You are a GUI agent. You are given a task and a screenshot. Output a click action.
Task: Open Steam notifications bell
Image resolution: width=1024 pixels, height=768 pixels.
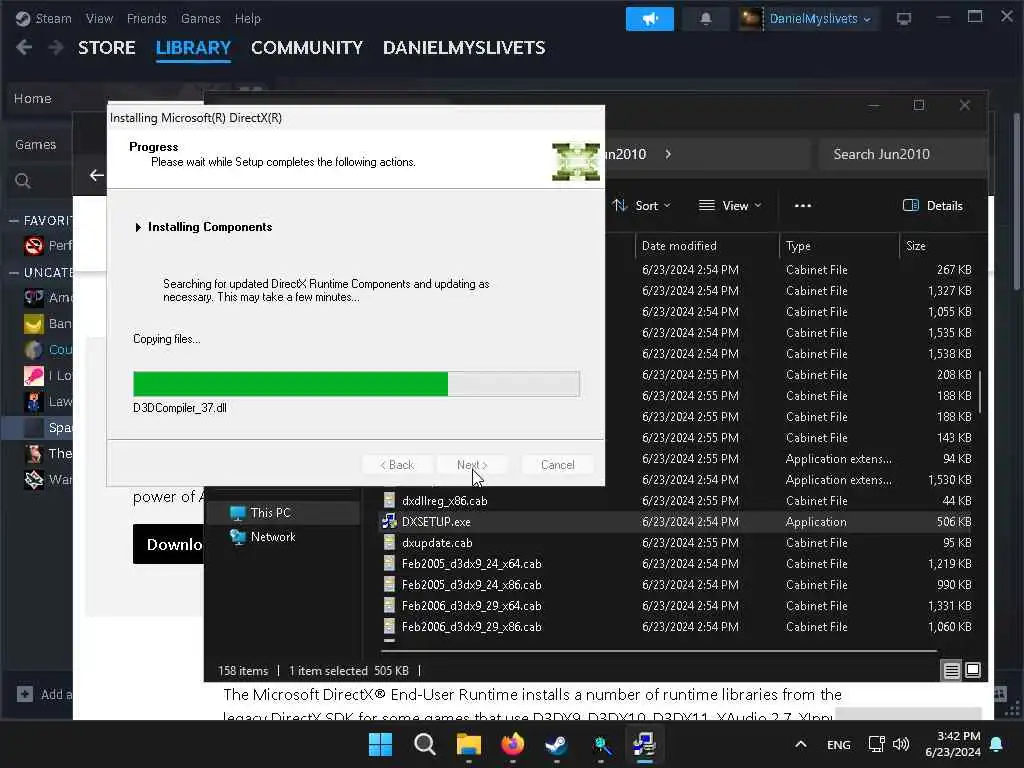point(705,18)
